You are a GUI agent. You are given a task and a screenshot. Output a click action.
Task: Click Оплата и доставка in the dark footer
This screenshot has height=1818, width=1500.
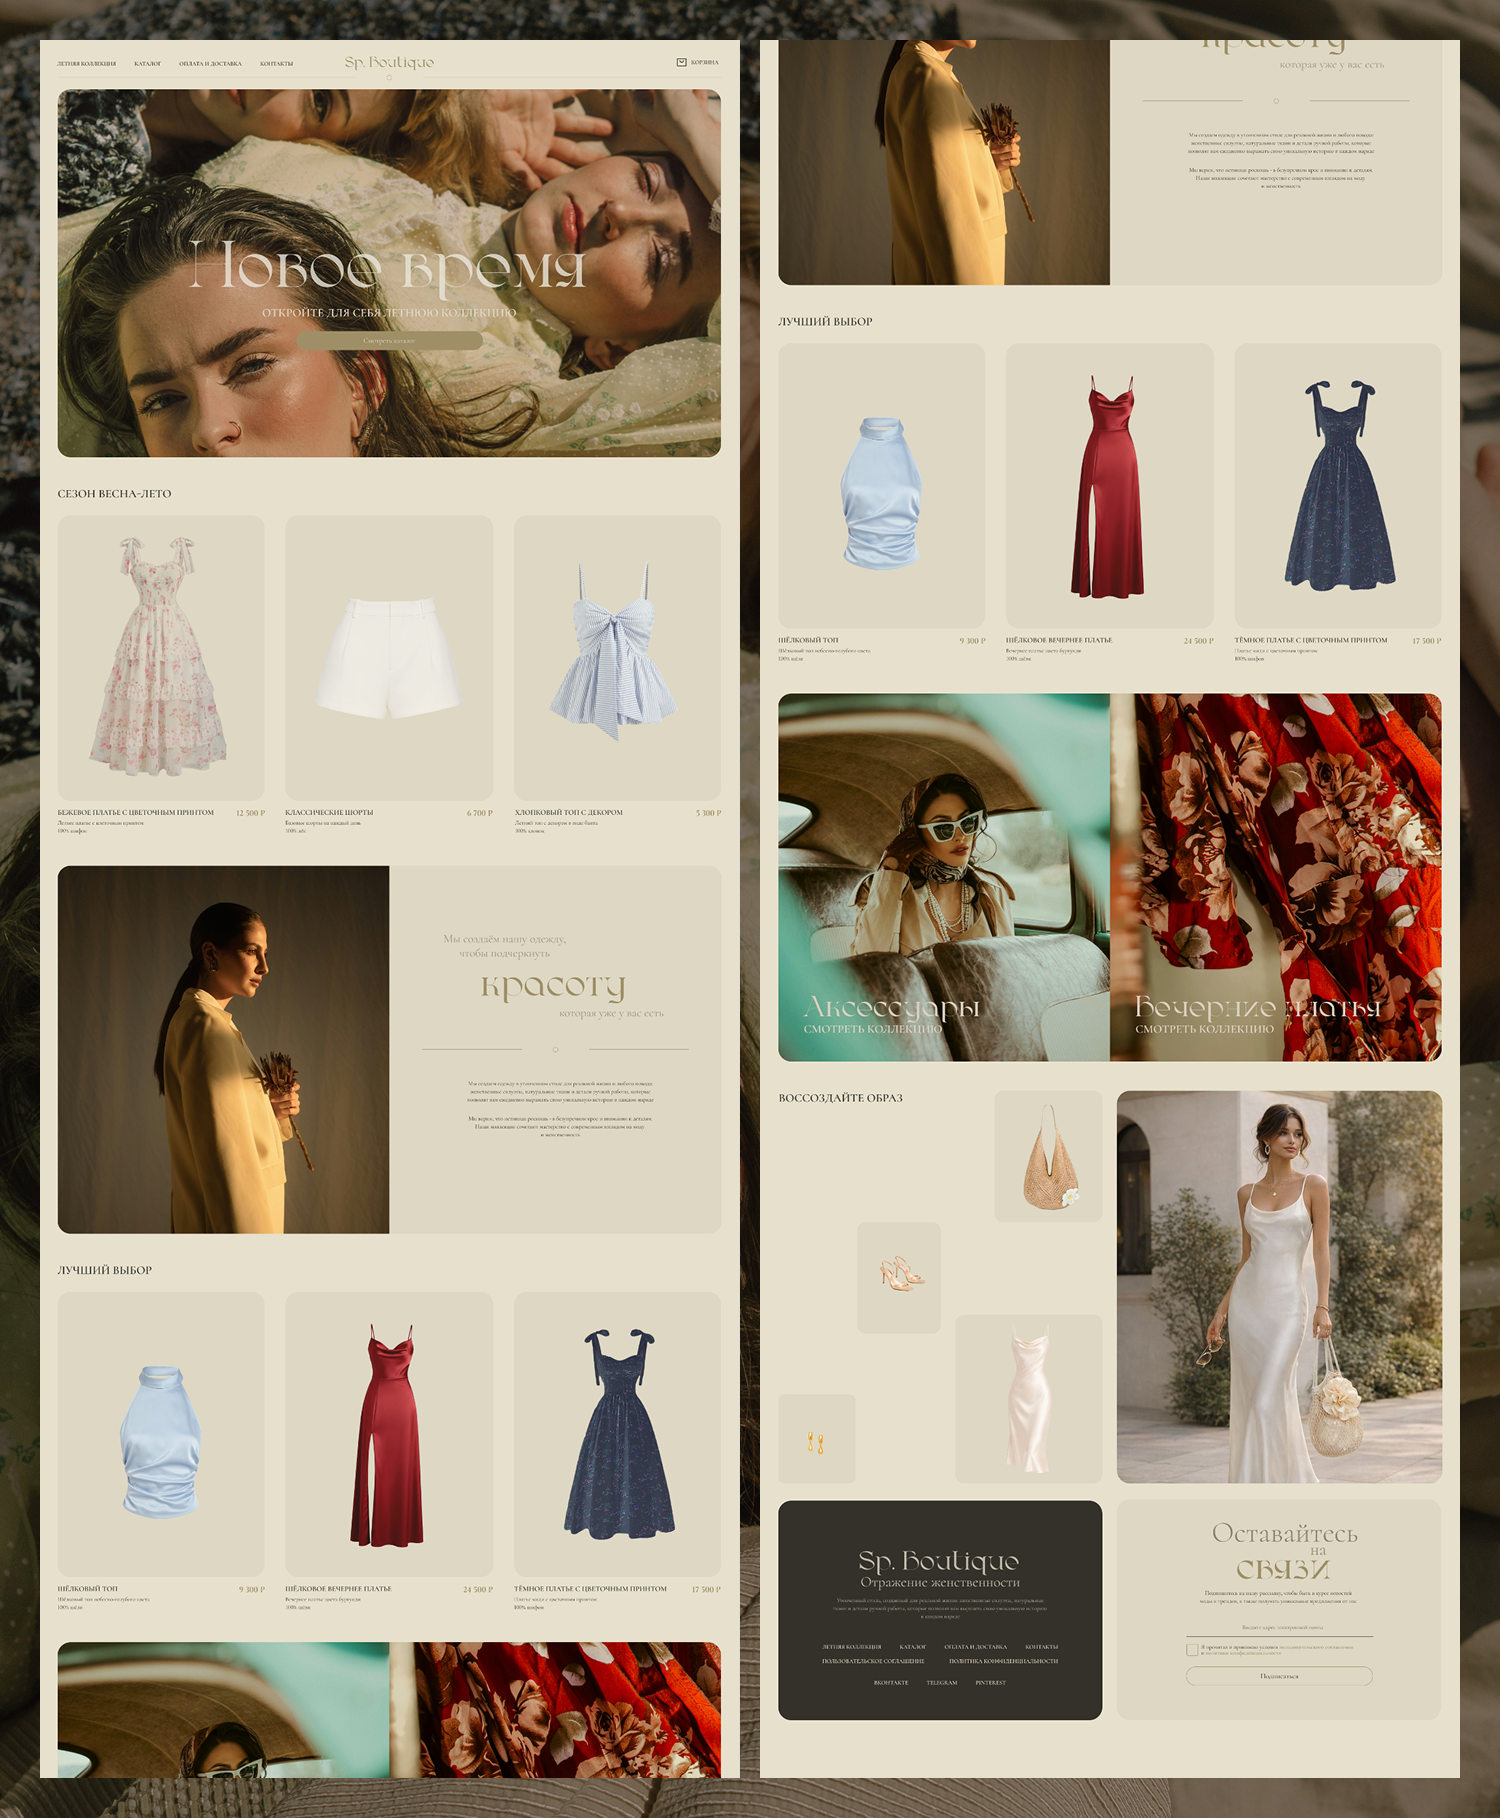tap(975, 1646)
